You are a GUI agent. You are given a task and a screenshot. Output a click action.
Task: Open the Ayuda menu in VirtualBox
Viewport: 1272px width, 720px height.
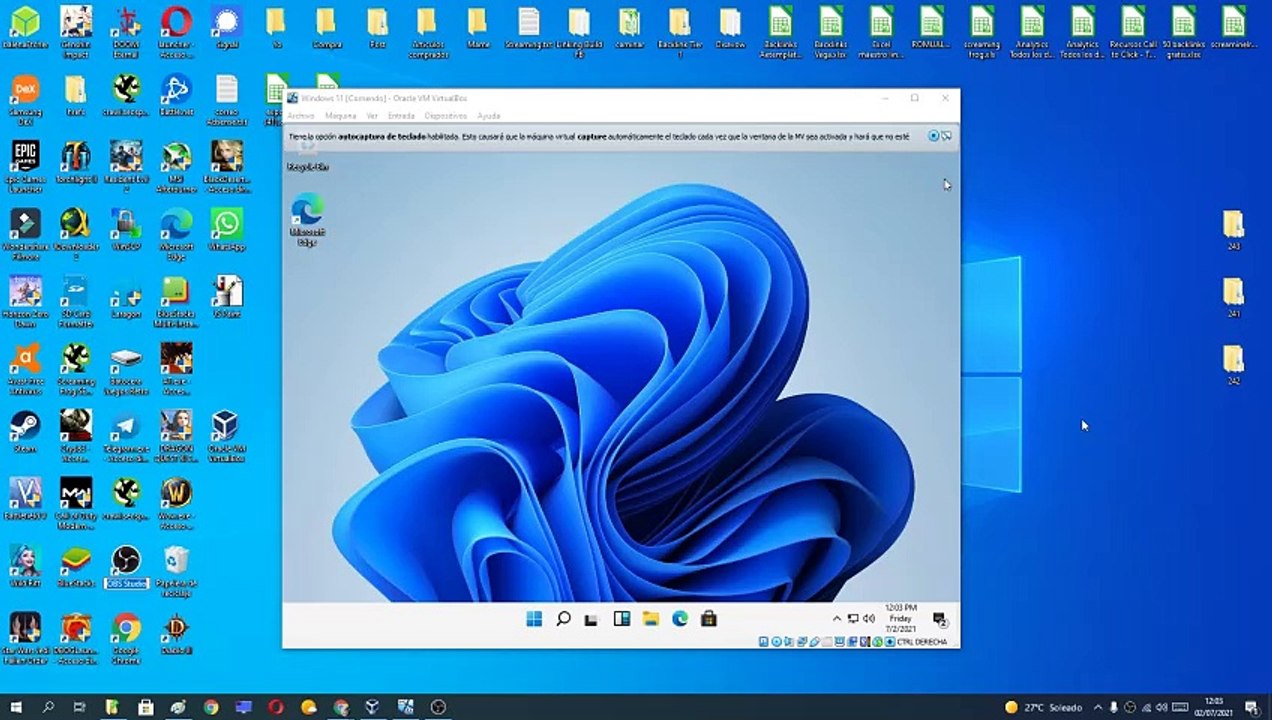tap(488, 116)
